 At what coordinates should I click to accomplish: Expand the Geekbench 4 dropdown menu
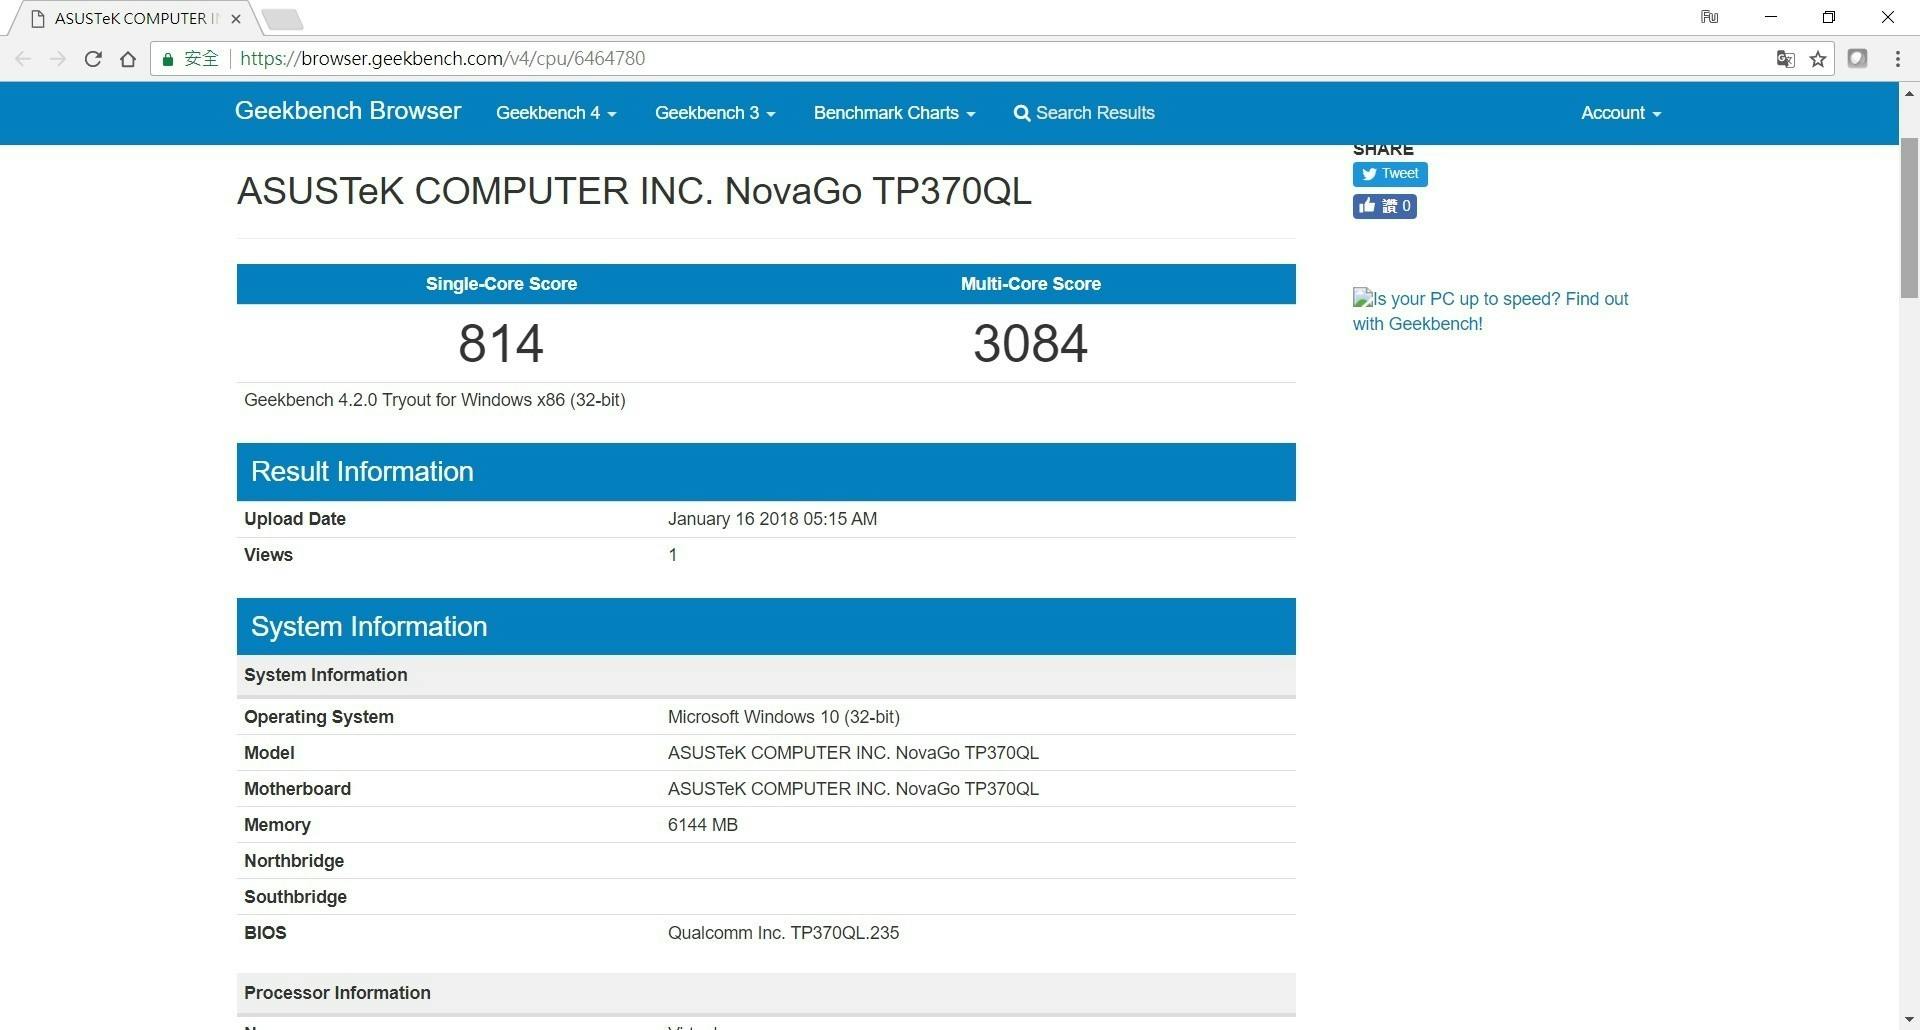556,113
